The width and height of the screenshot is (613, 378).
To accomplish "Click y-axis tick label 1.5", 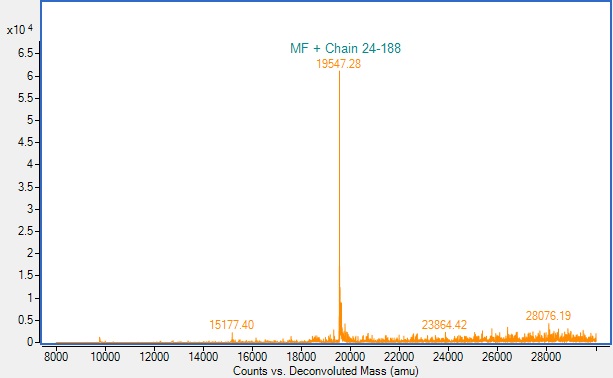I will (x=26, y=276).
